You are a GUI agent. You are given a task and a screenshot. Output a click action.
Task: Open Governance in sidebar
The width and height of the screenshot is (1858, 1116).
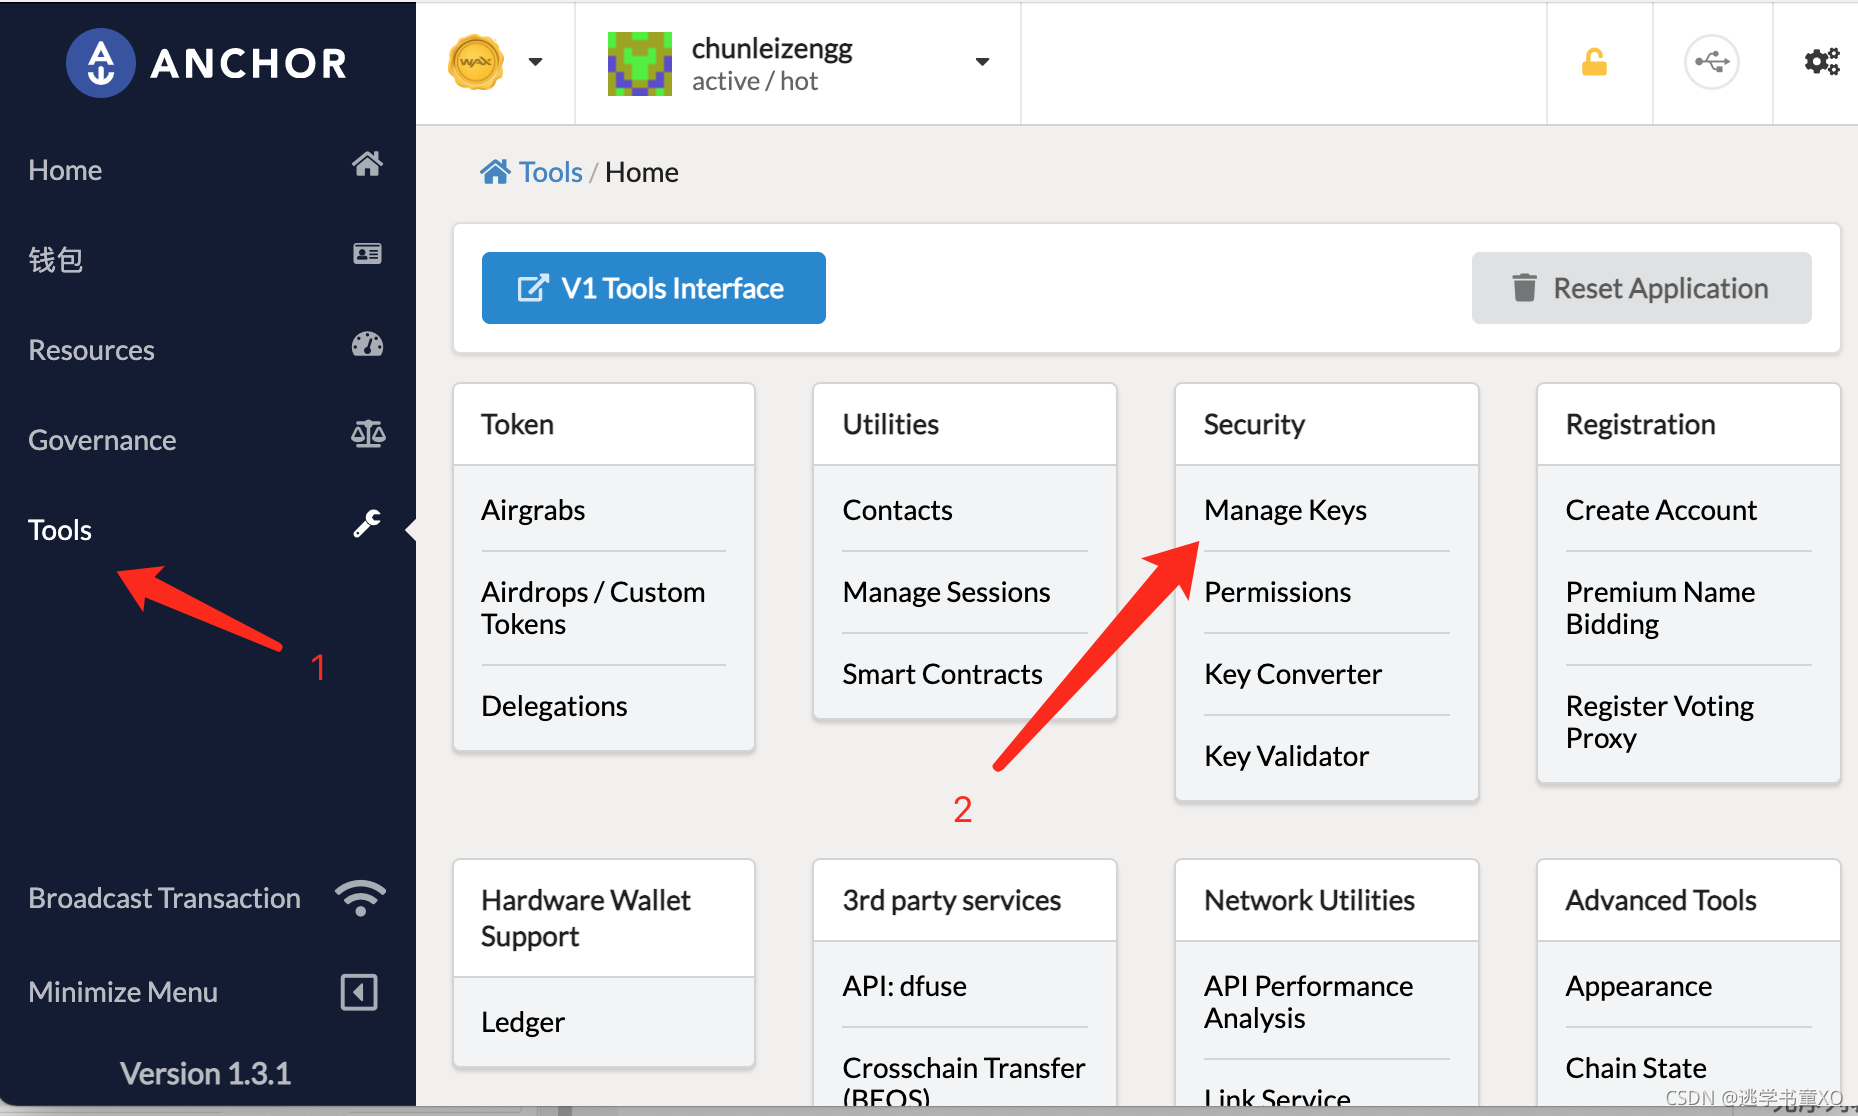pyautogui.click(x=102, y=440)
